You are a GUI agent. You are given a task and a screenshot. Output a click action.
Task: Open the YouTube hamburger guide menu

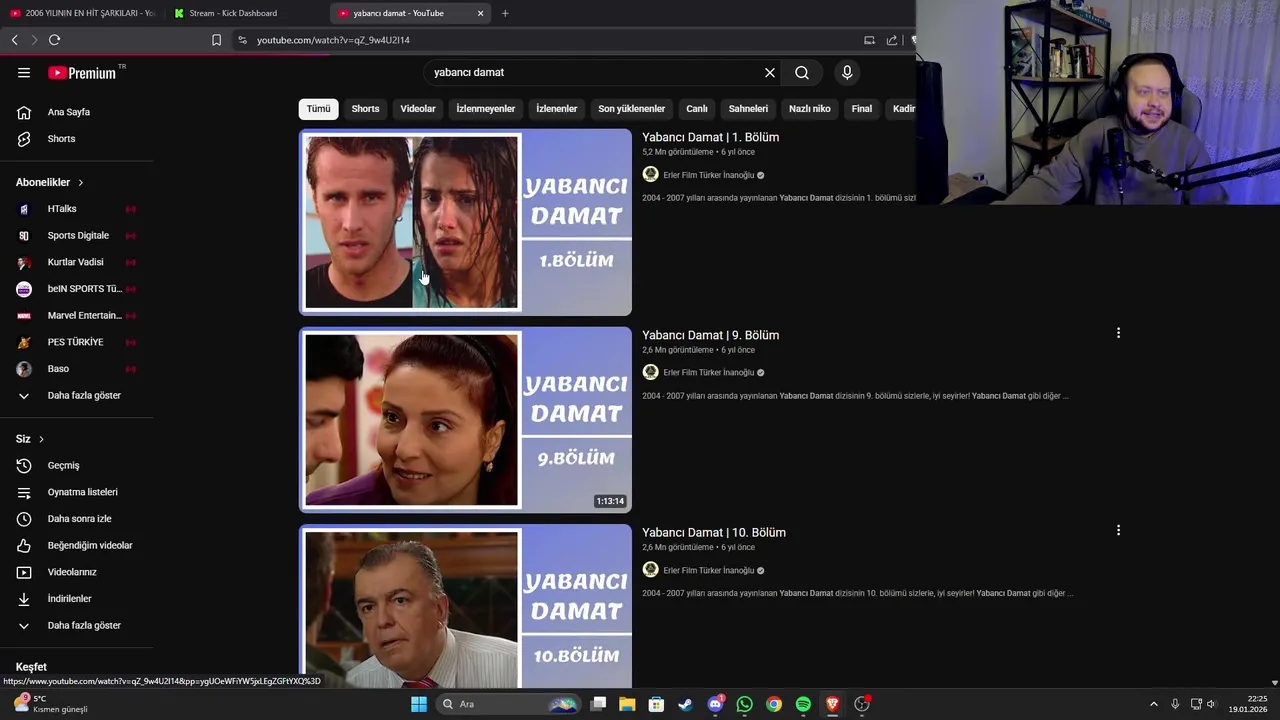[x=24, y=72]
